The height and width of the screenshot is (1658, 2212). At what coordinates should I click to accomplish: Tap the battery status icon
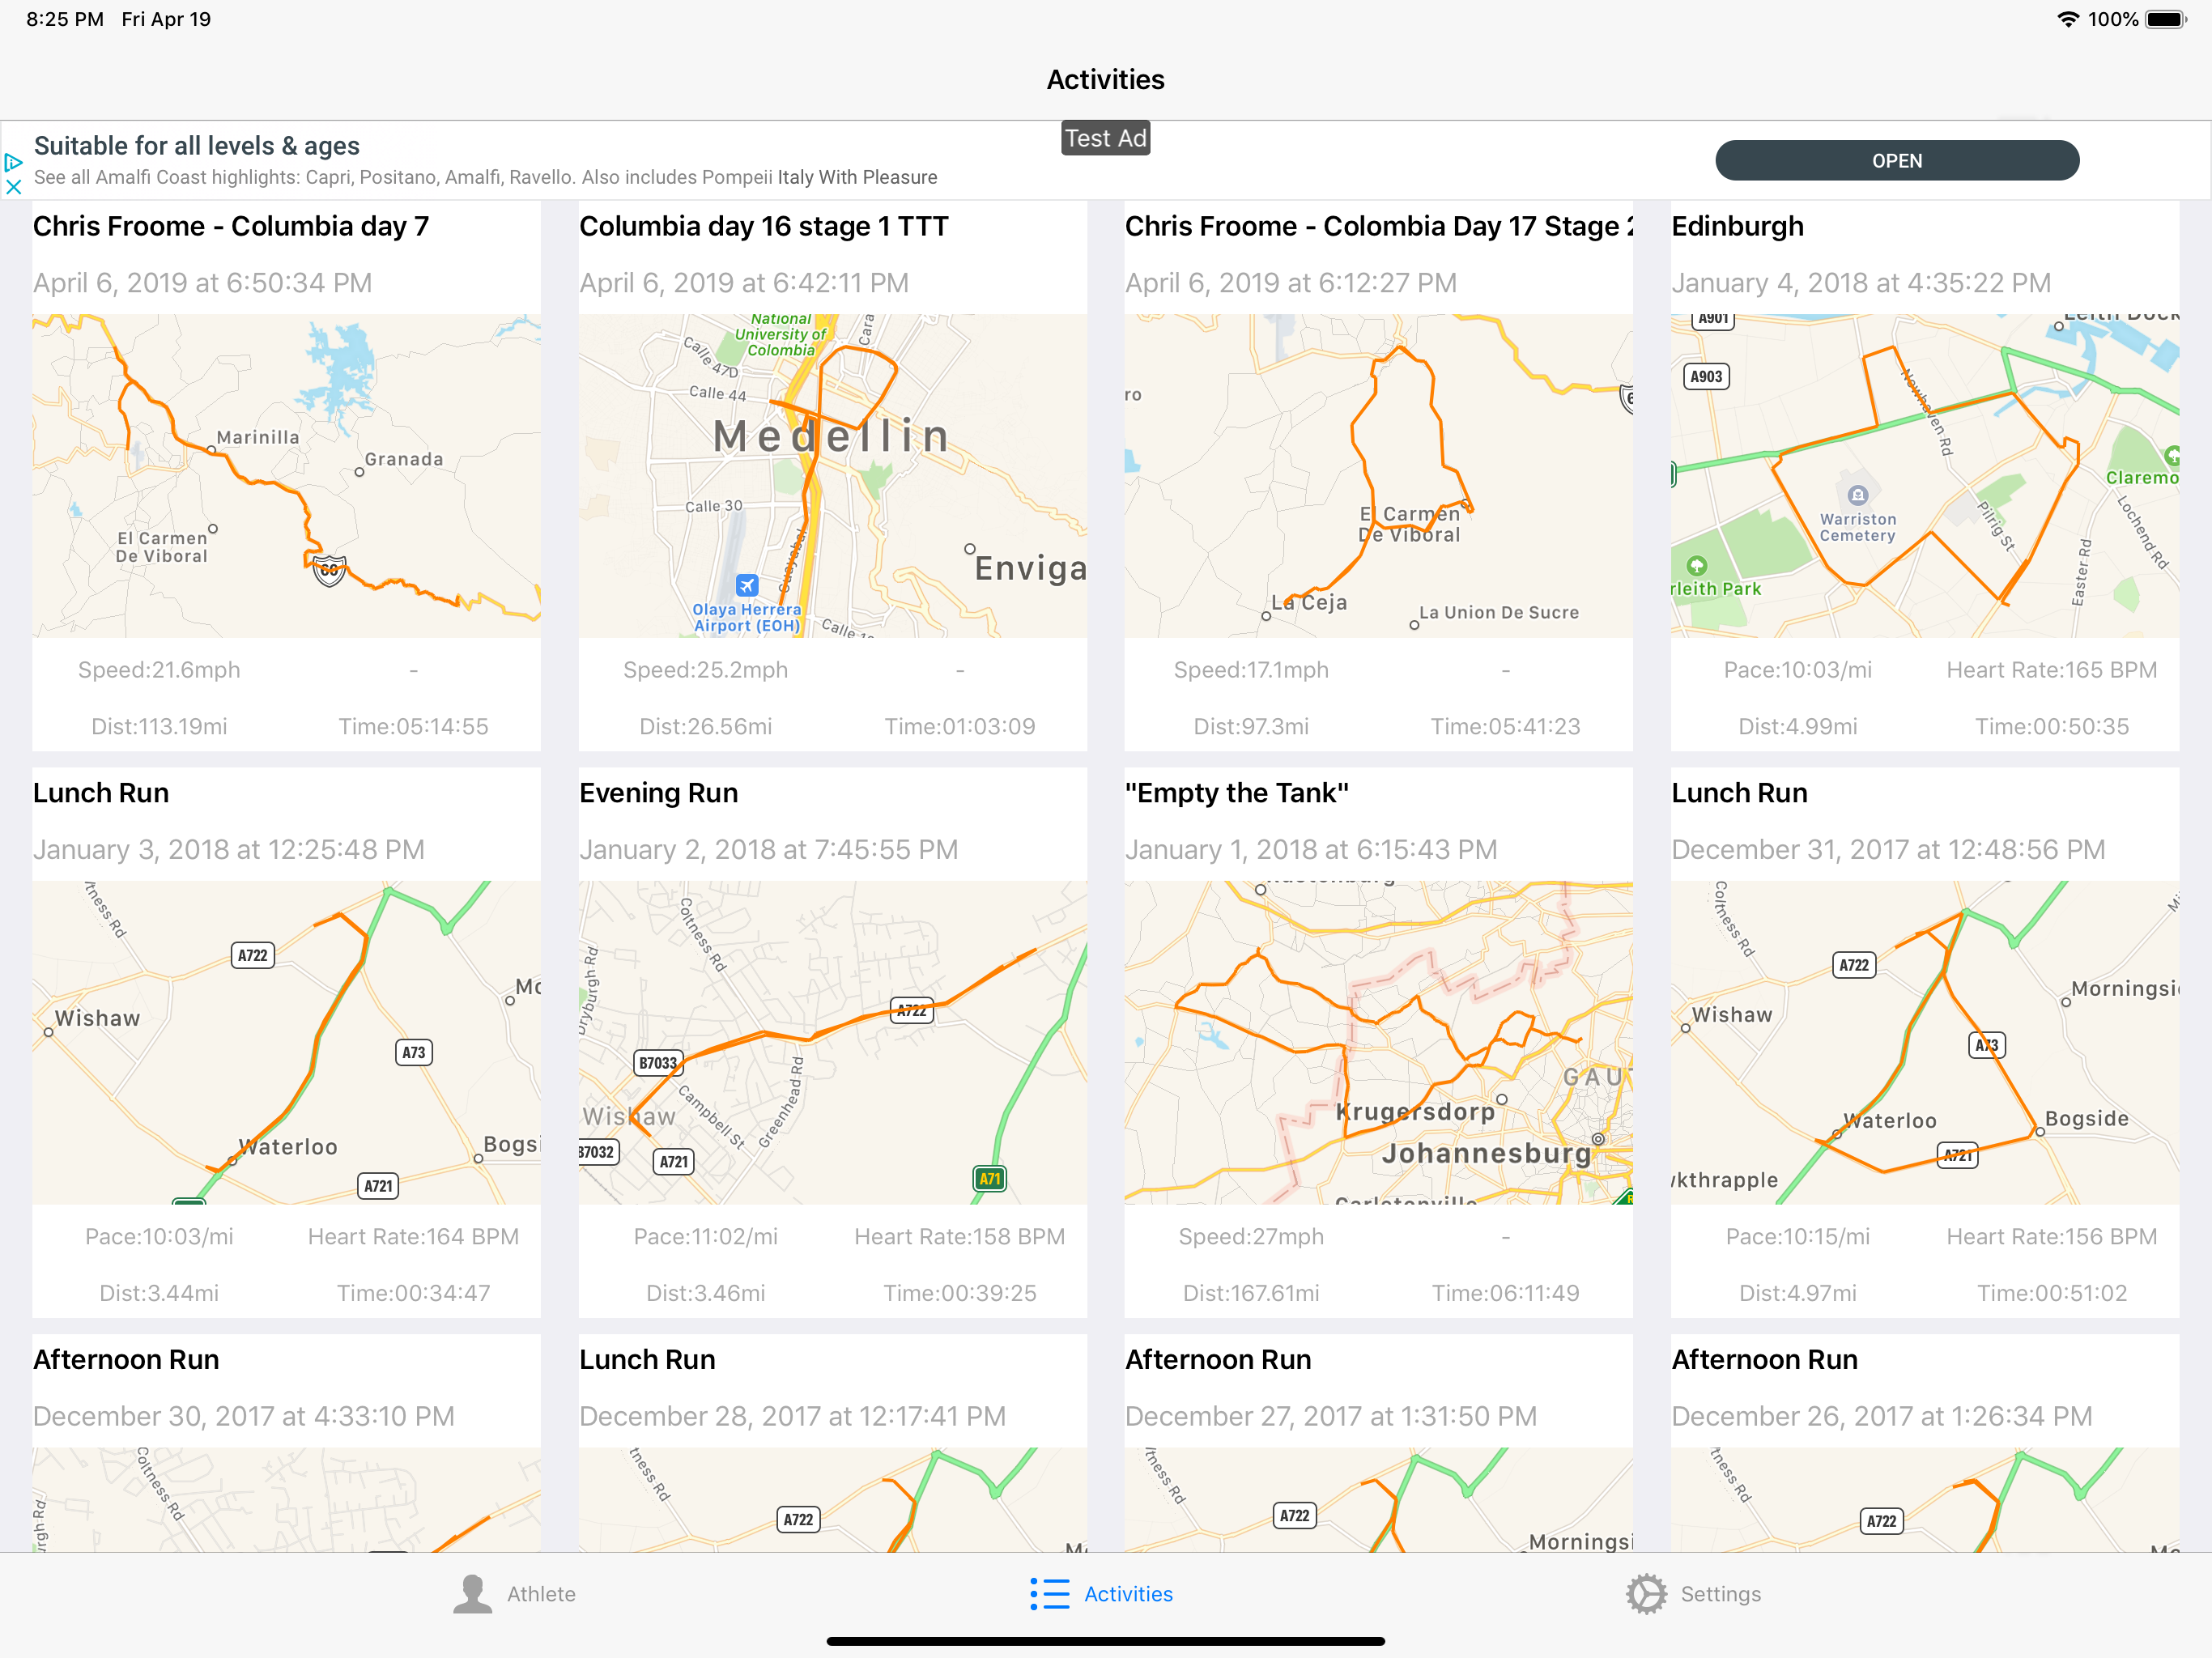click(x=2166, y=19)
